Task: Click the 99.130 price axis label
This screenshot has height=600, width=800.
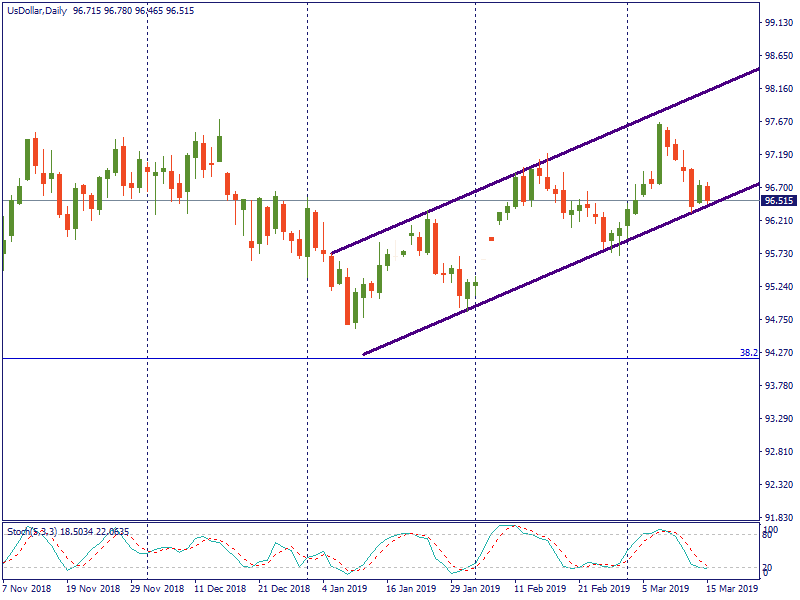Action: 779,22
